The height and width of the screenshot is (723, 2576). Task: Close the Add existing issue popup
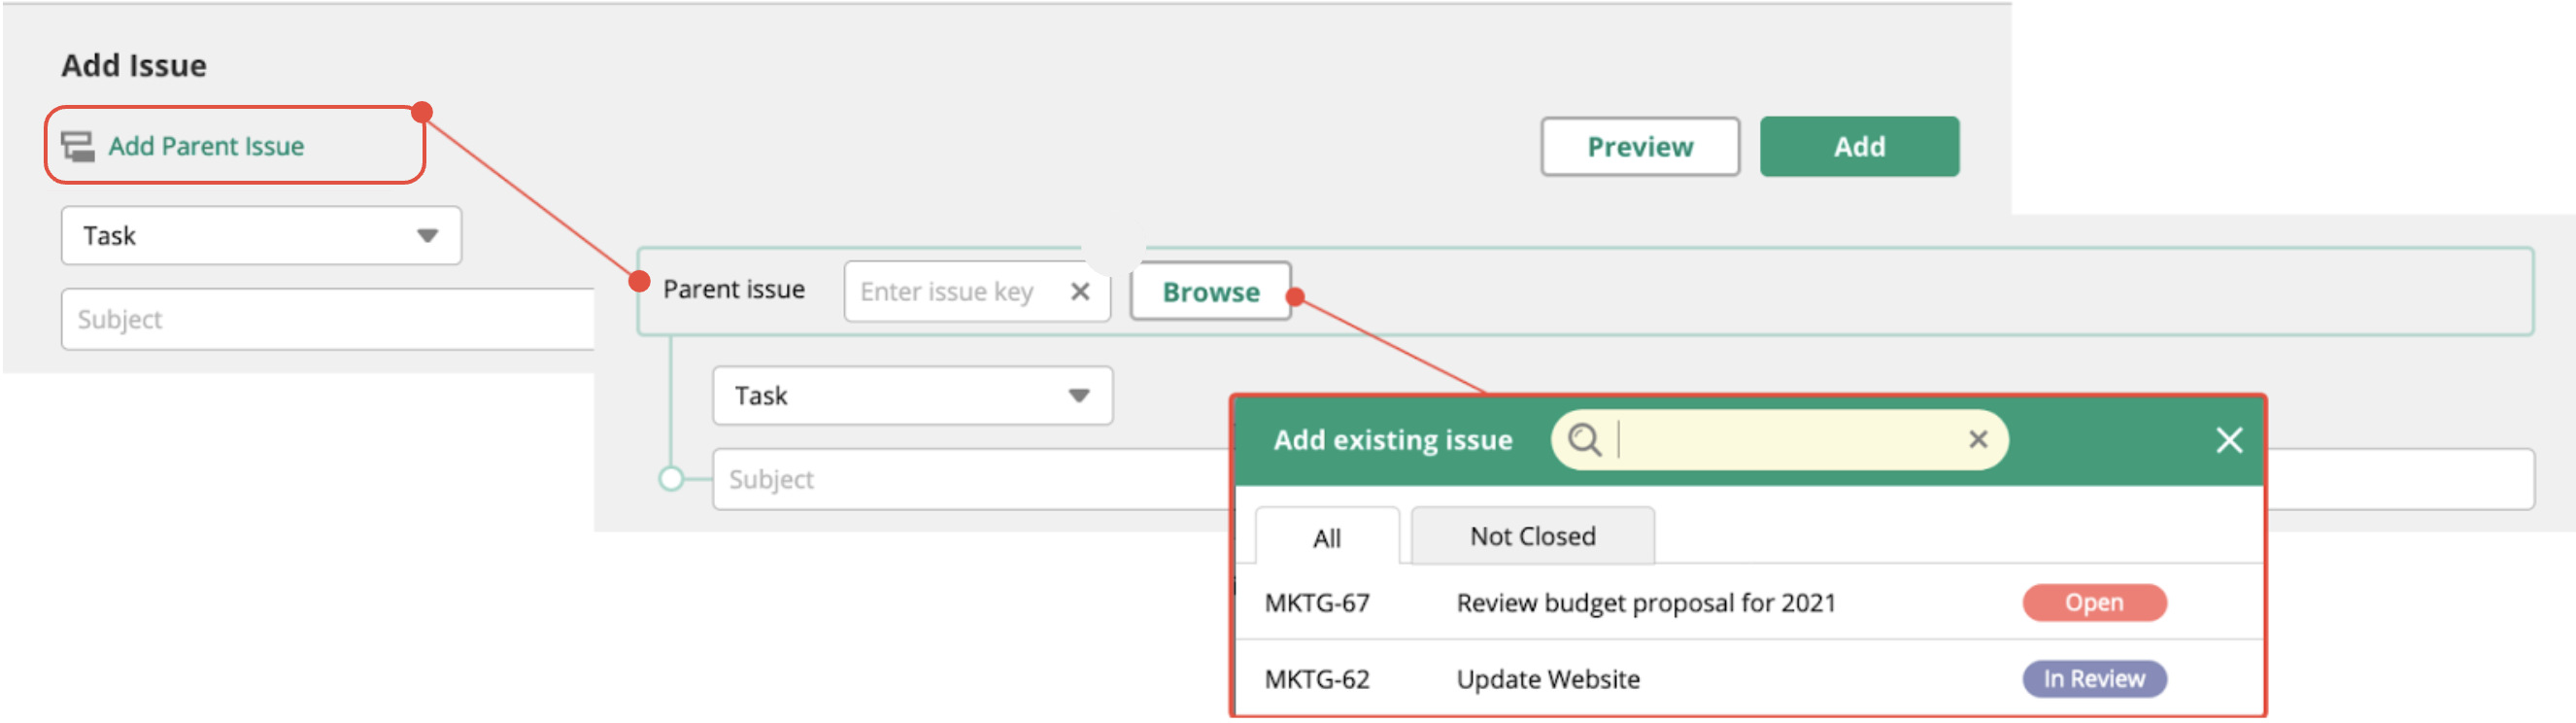pos(2228,440)
